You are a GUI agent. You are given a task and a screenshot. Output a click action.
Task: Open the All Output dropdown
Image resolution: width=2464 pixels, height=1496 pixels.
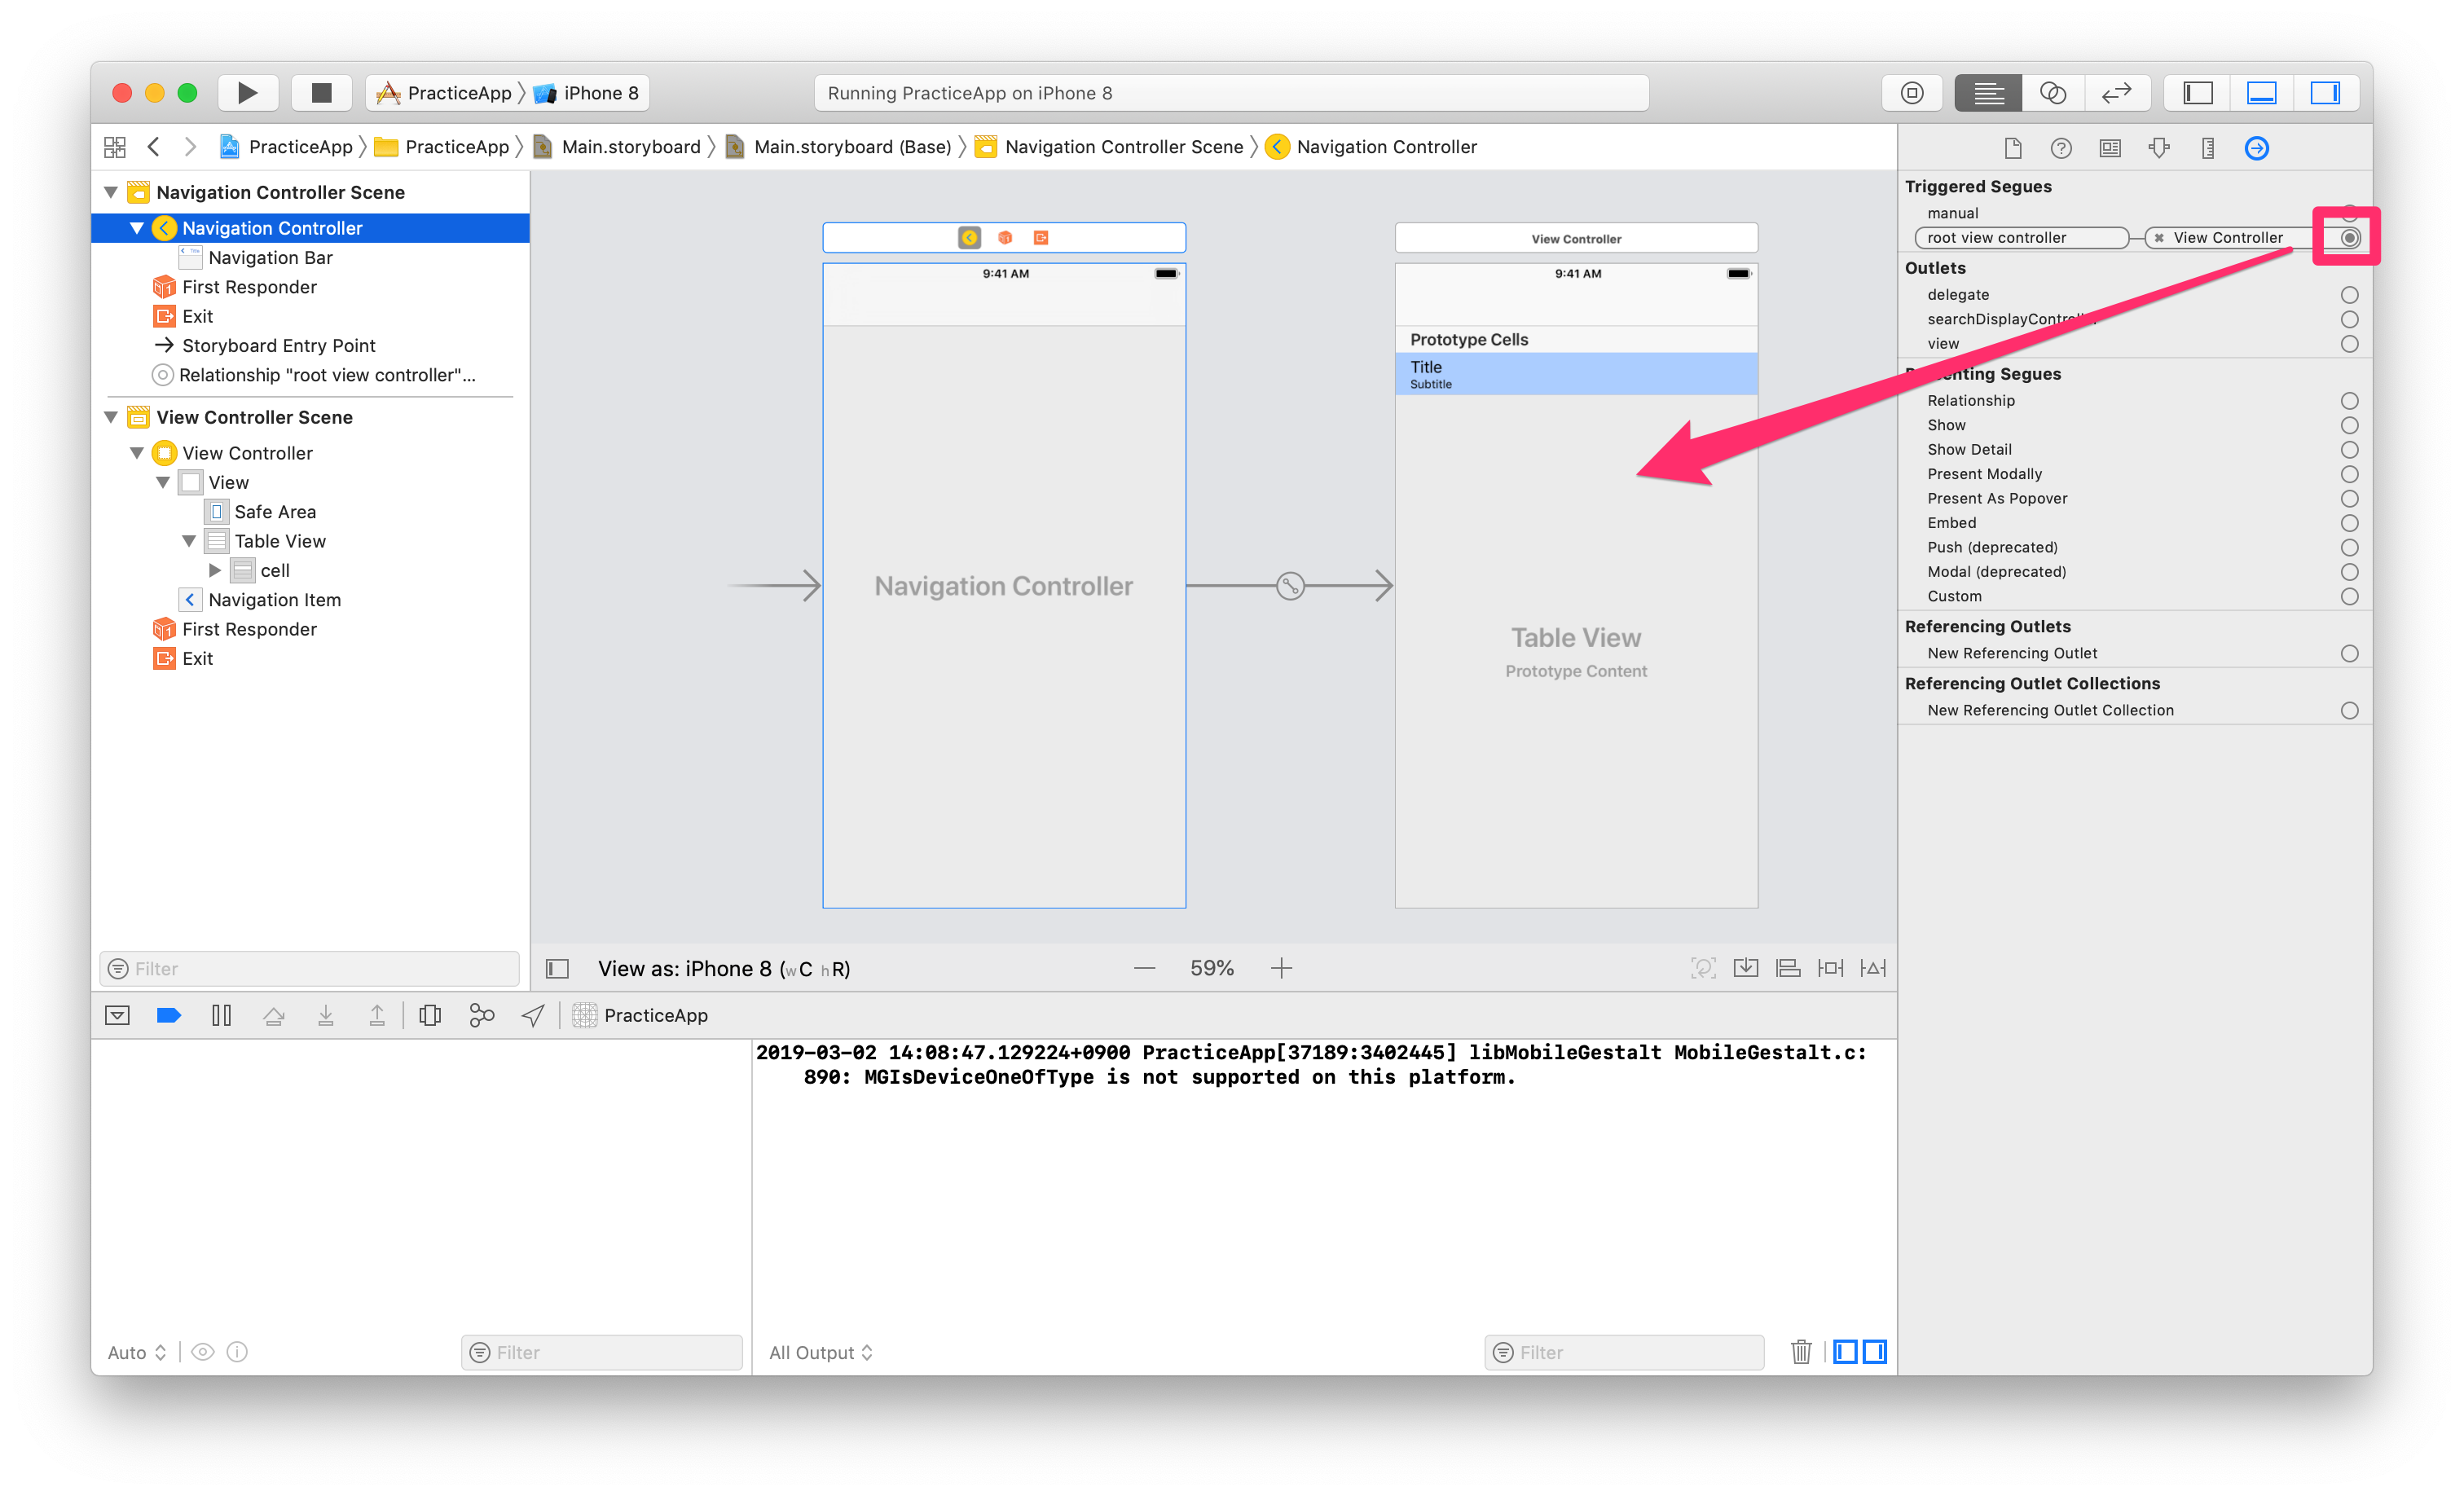click(820, 1352)
